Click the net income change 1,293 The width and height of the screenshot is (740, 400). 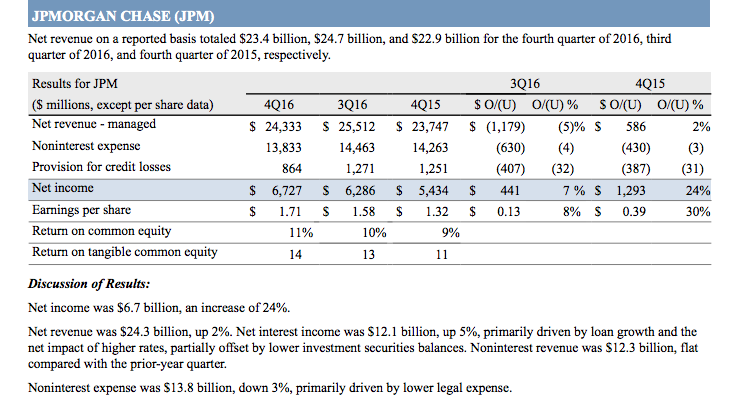point(631,191)
